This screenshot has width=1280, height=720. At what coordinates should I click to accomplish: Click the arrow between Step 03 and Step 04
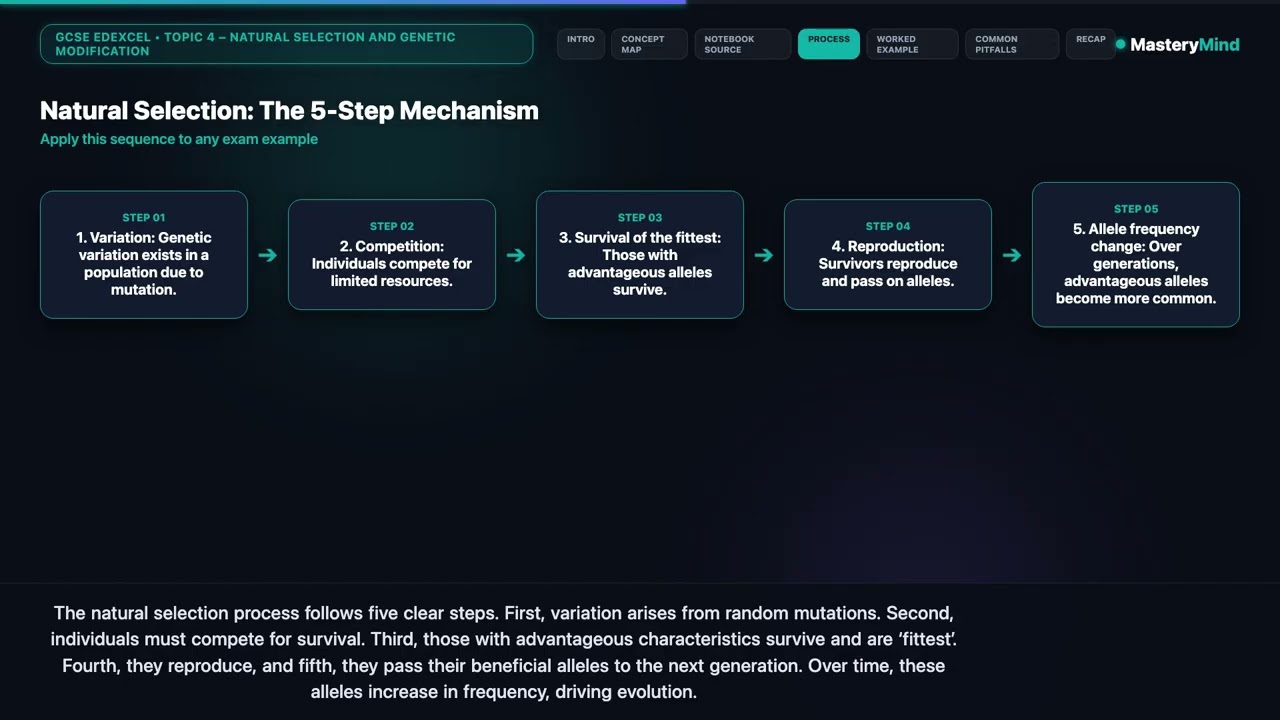763,255
